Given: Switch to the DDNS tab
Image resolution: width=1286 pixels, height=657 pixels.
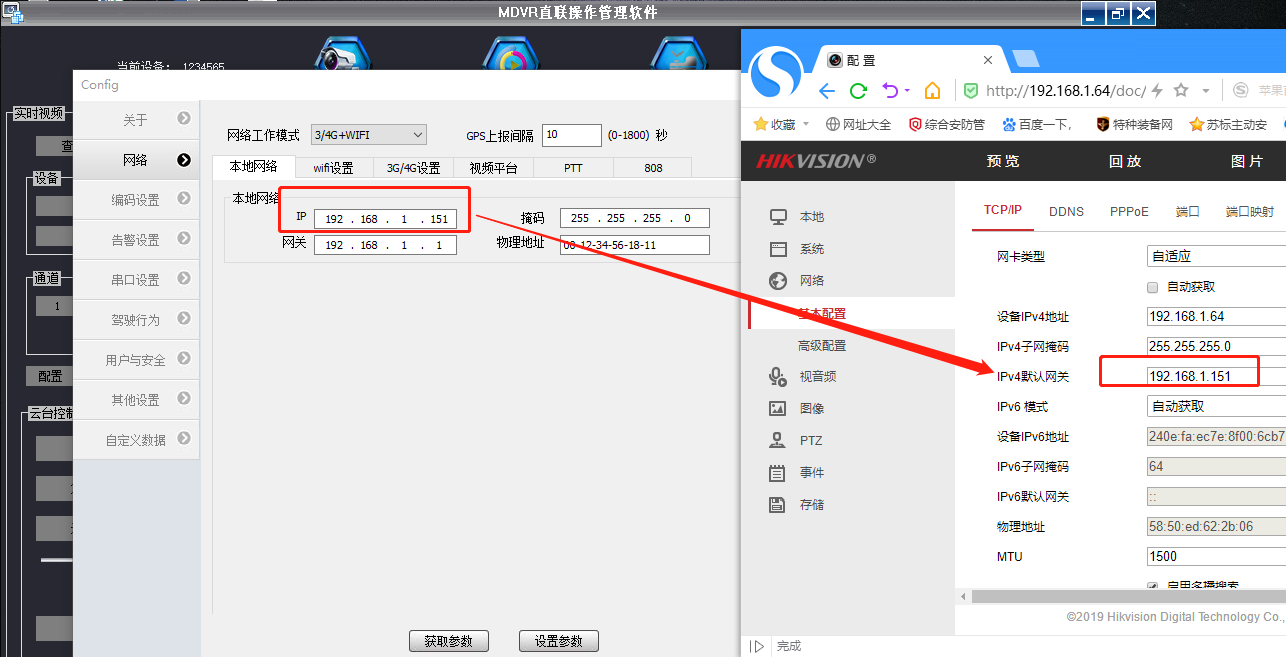Looking at the screenshot, I should (1066, 211).
